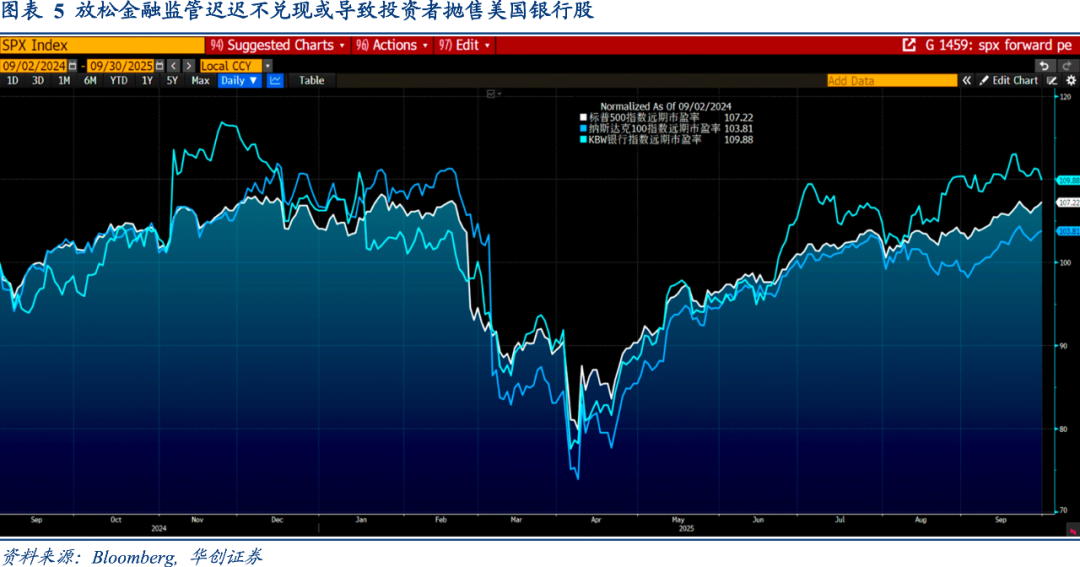Screen dimensions: 1080x567
Task: Click the G 1459: spx forward pe title
Action: [x=998, y=45]
